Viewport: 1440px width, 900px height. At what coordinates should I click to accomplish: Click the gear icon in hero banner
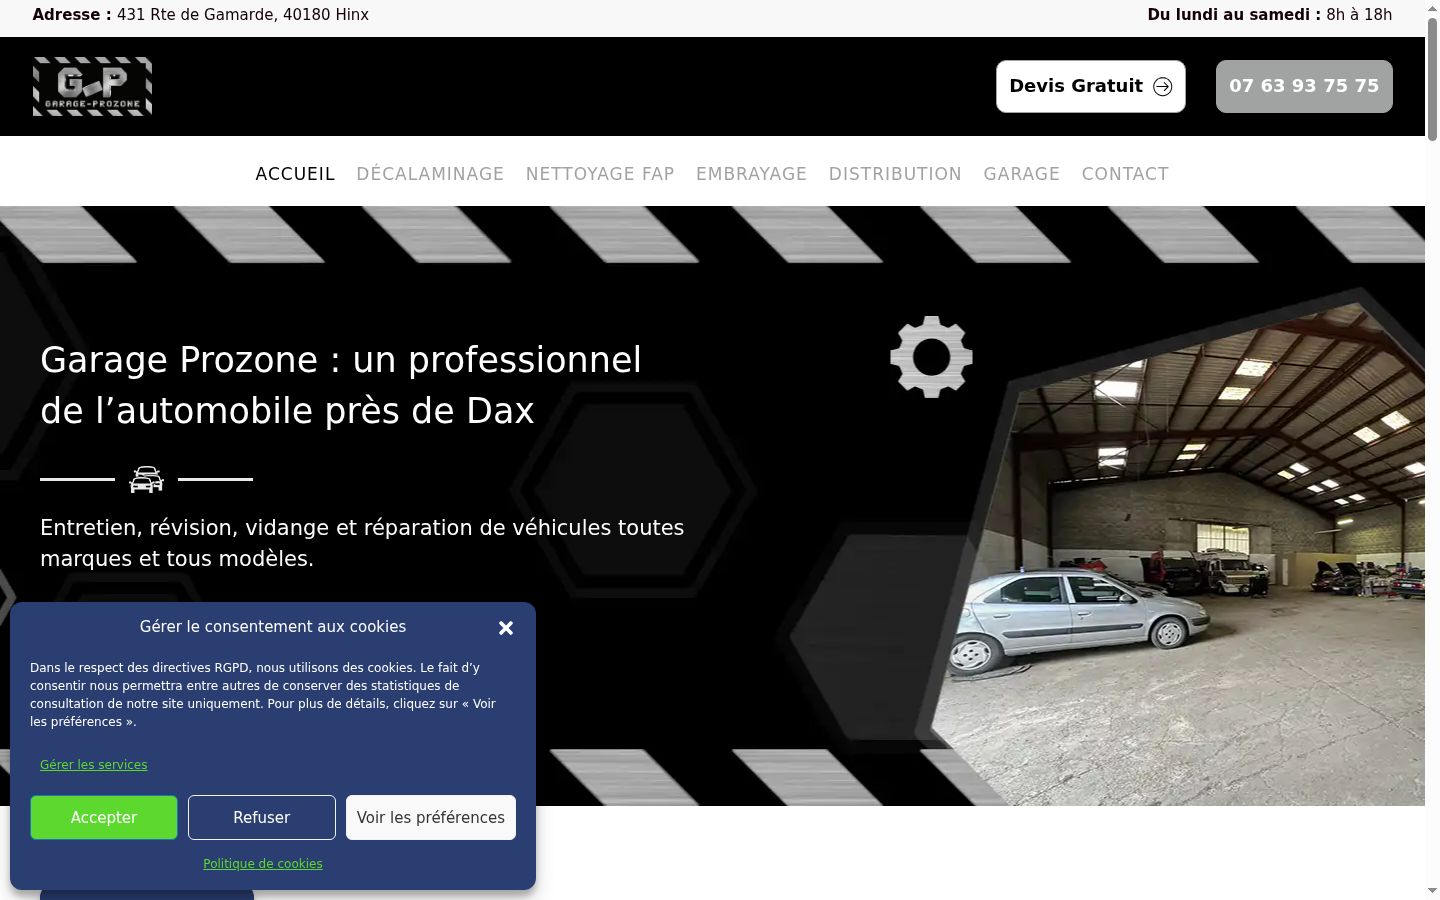coord(931,357)
